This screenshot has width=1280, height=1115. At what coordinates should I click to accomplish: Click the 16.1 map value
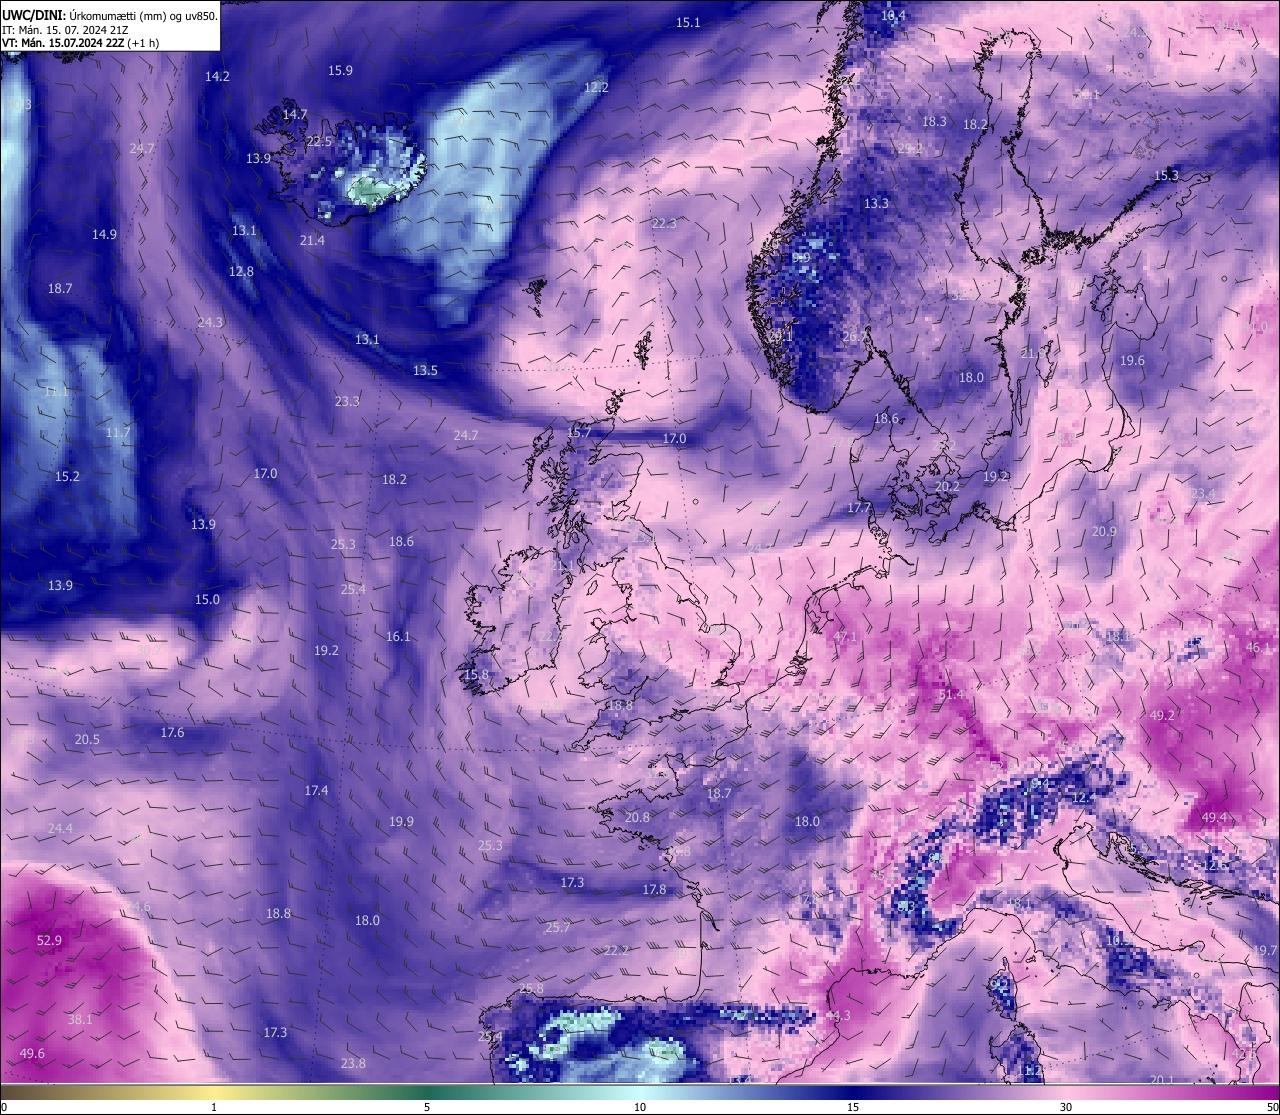pyautogui.click(x=398, y=636)
